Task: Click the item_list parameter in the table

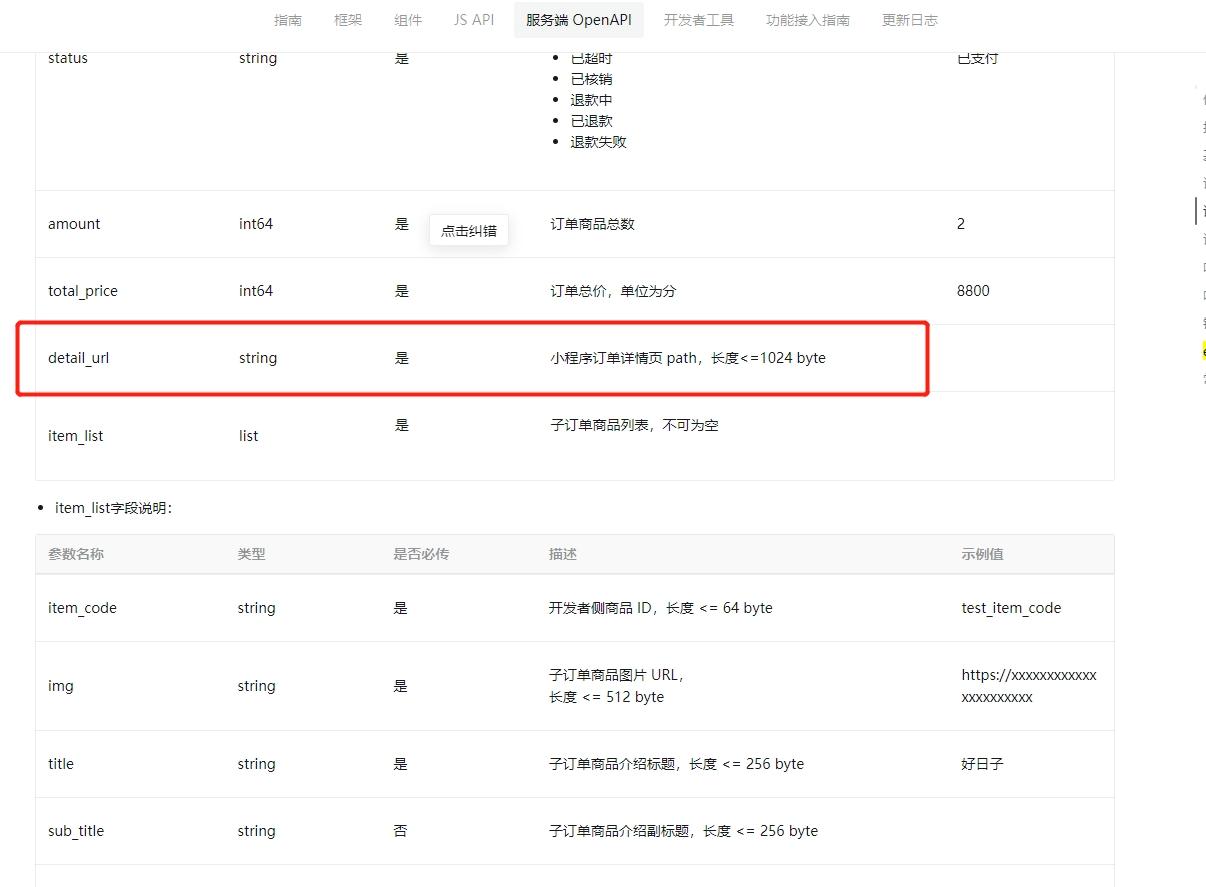Action: pos(76,436)
